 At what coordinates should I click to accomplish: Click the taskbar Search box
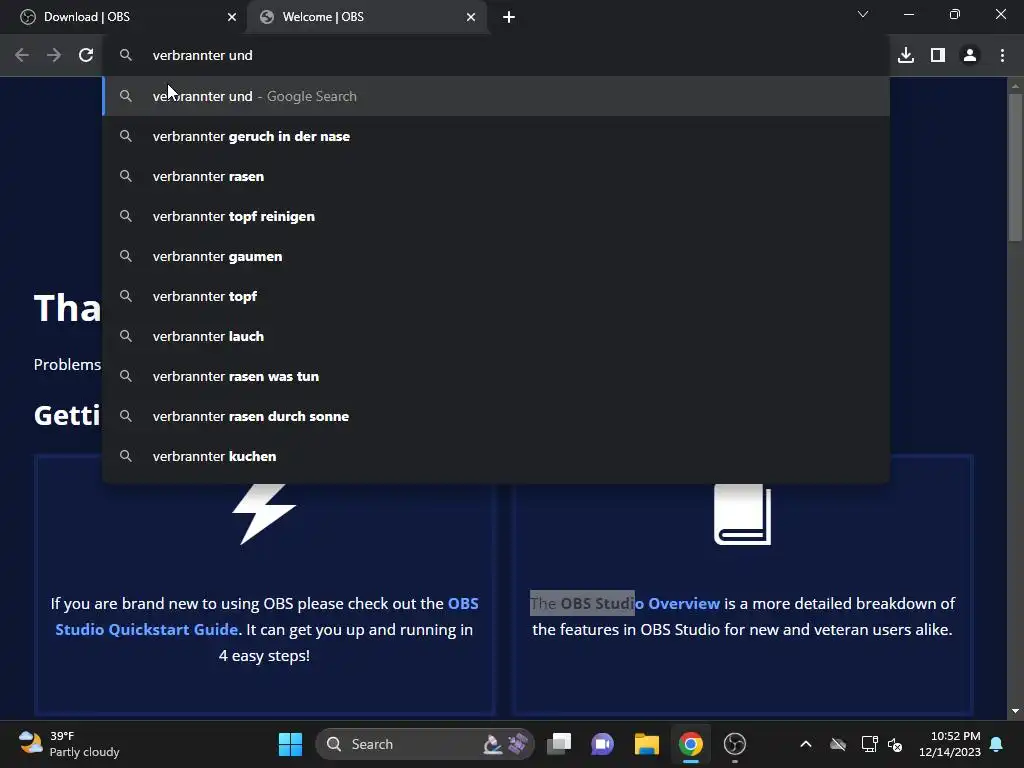(425, 744)
